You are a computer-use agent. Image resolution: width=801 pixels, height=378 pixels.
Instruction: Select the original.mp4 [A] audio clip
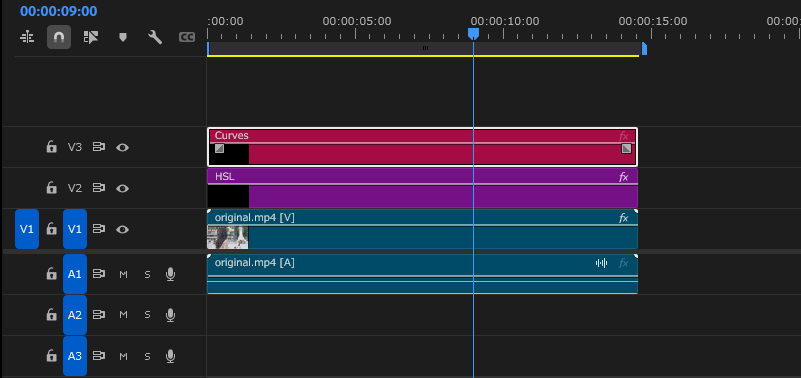click(x=422, y=274)
